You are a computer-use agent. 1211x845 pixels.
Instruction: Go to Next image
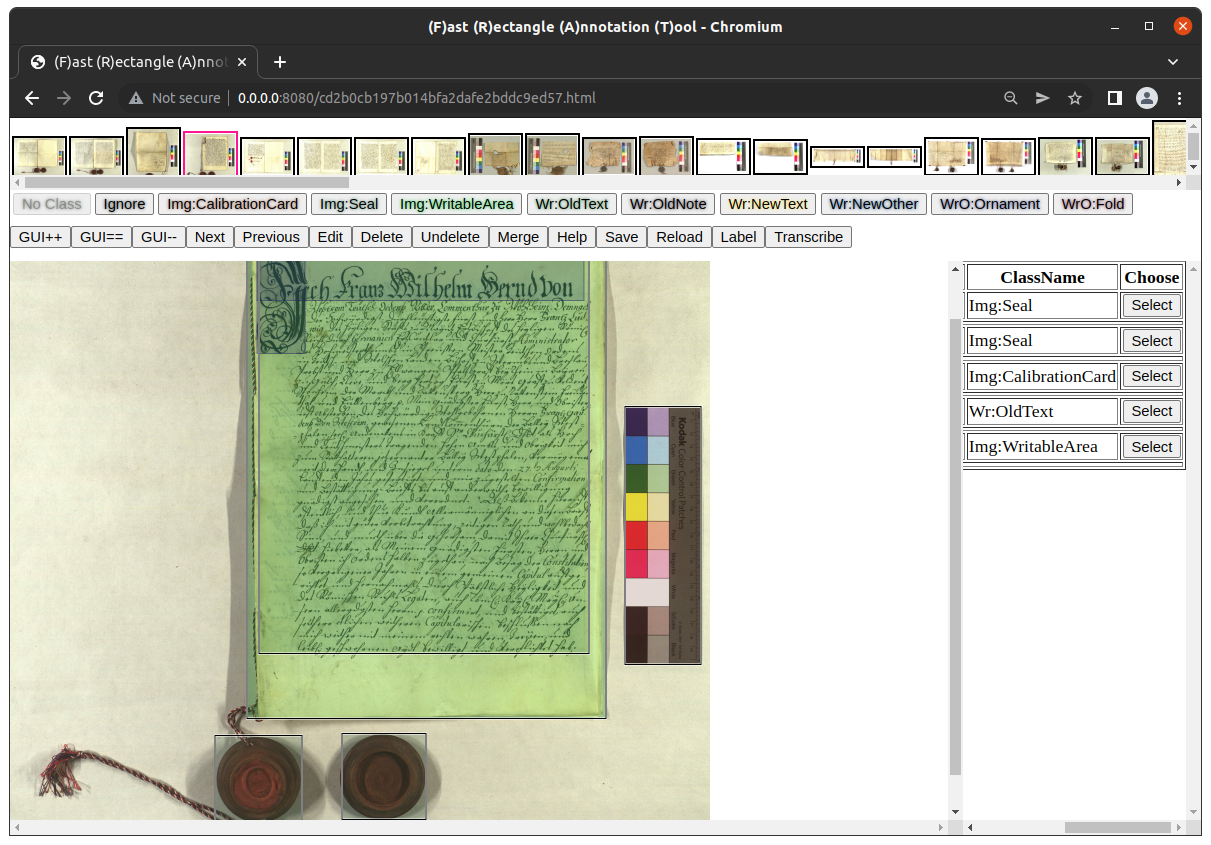[x=209, y=237]
